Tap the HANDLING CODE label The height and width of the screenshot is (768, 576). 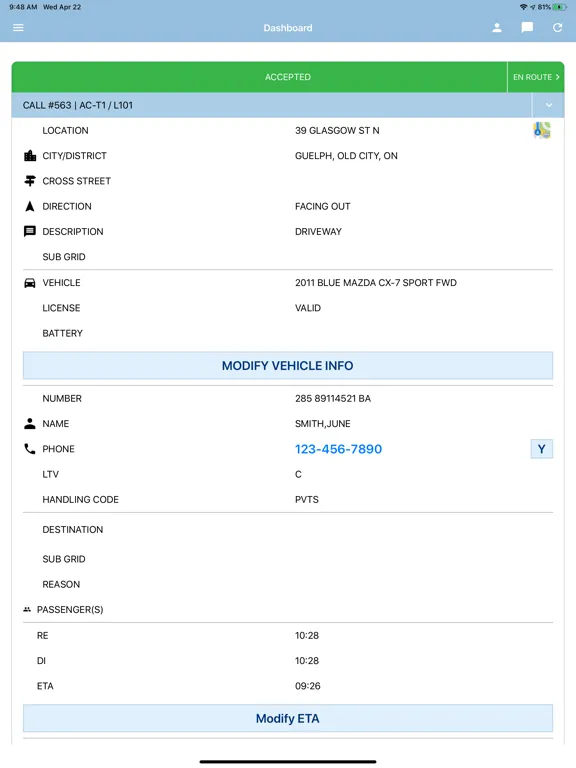(80, 499)
